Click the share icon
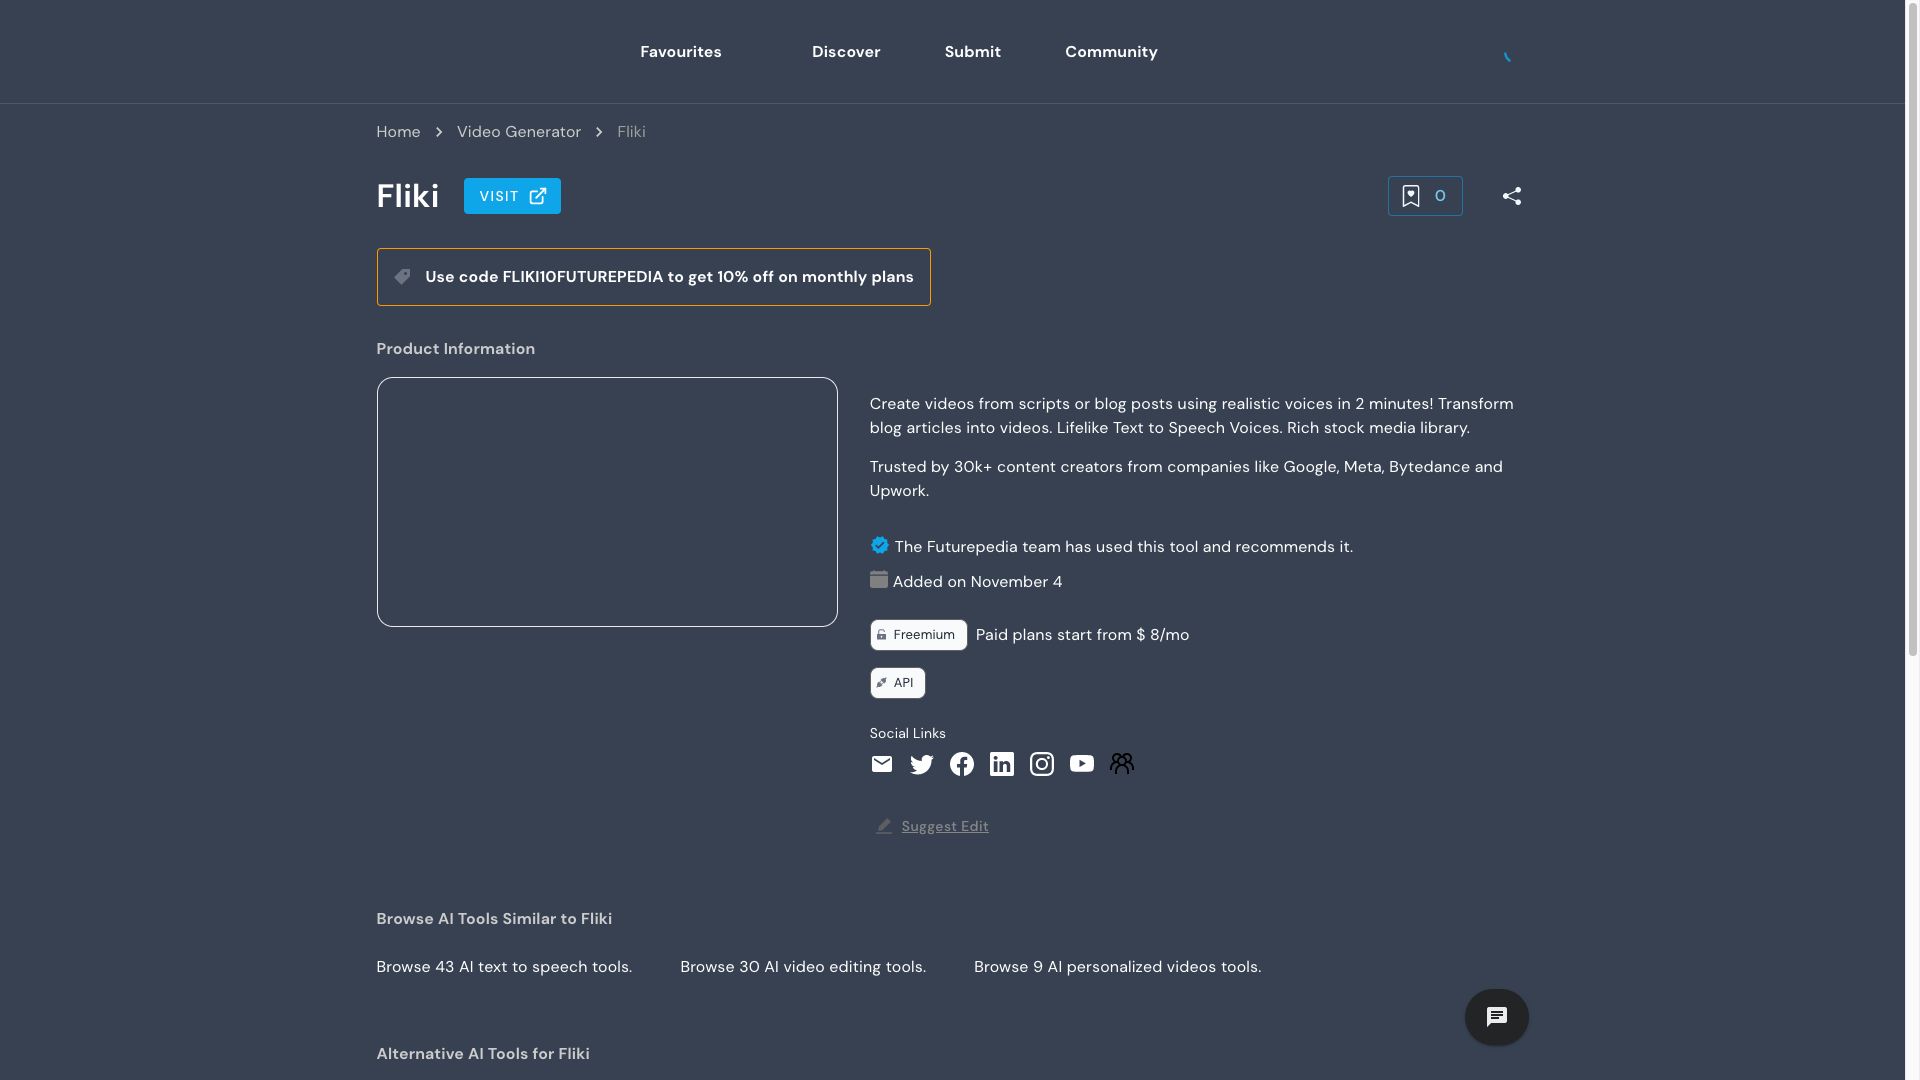 [x=1511, y=196]
